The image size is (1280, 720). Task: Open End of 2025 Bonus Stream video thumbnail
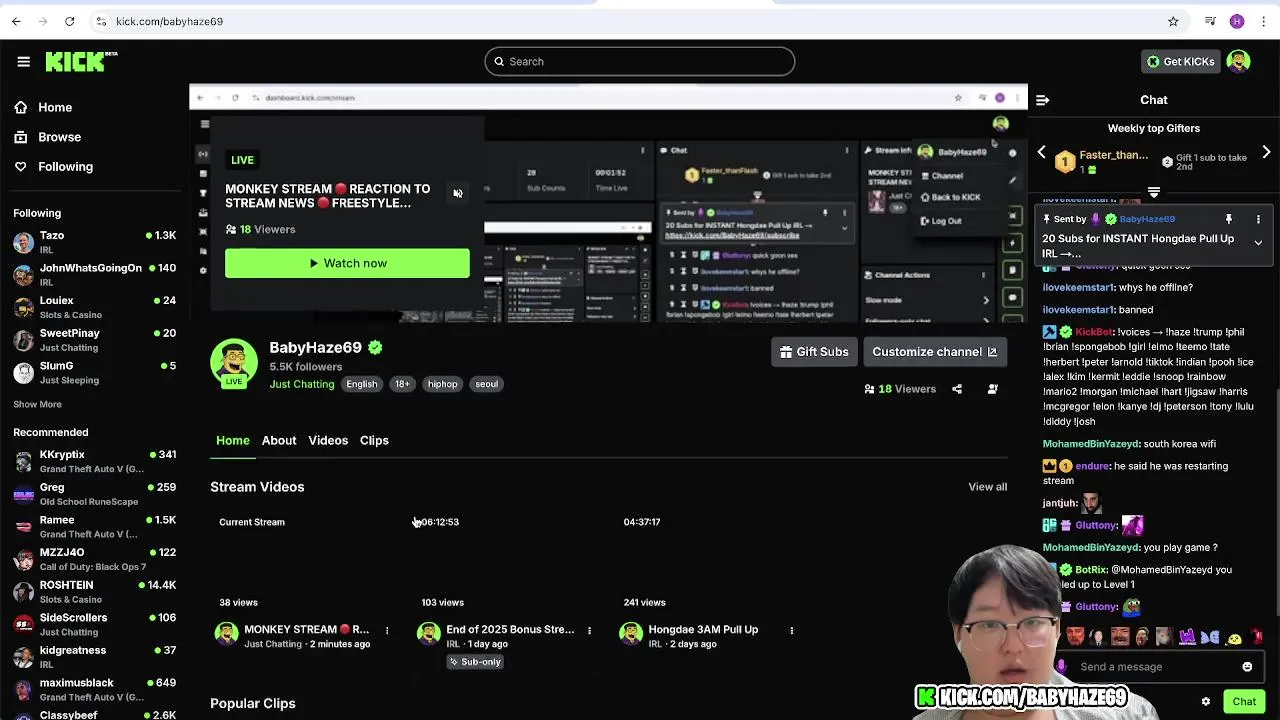[x=509, y=562]
